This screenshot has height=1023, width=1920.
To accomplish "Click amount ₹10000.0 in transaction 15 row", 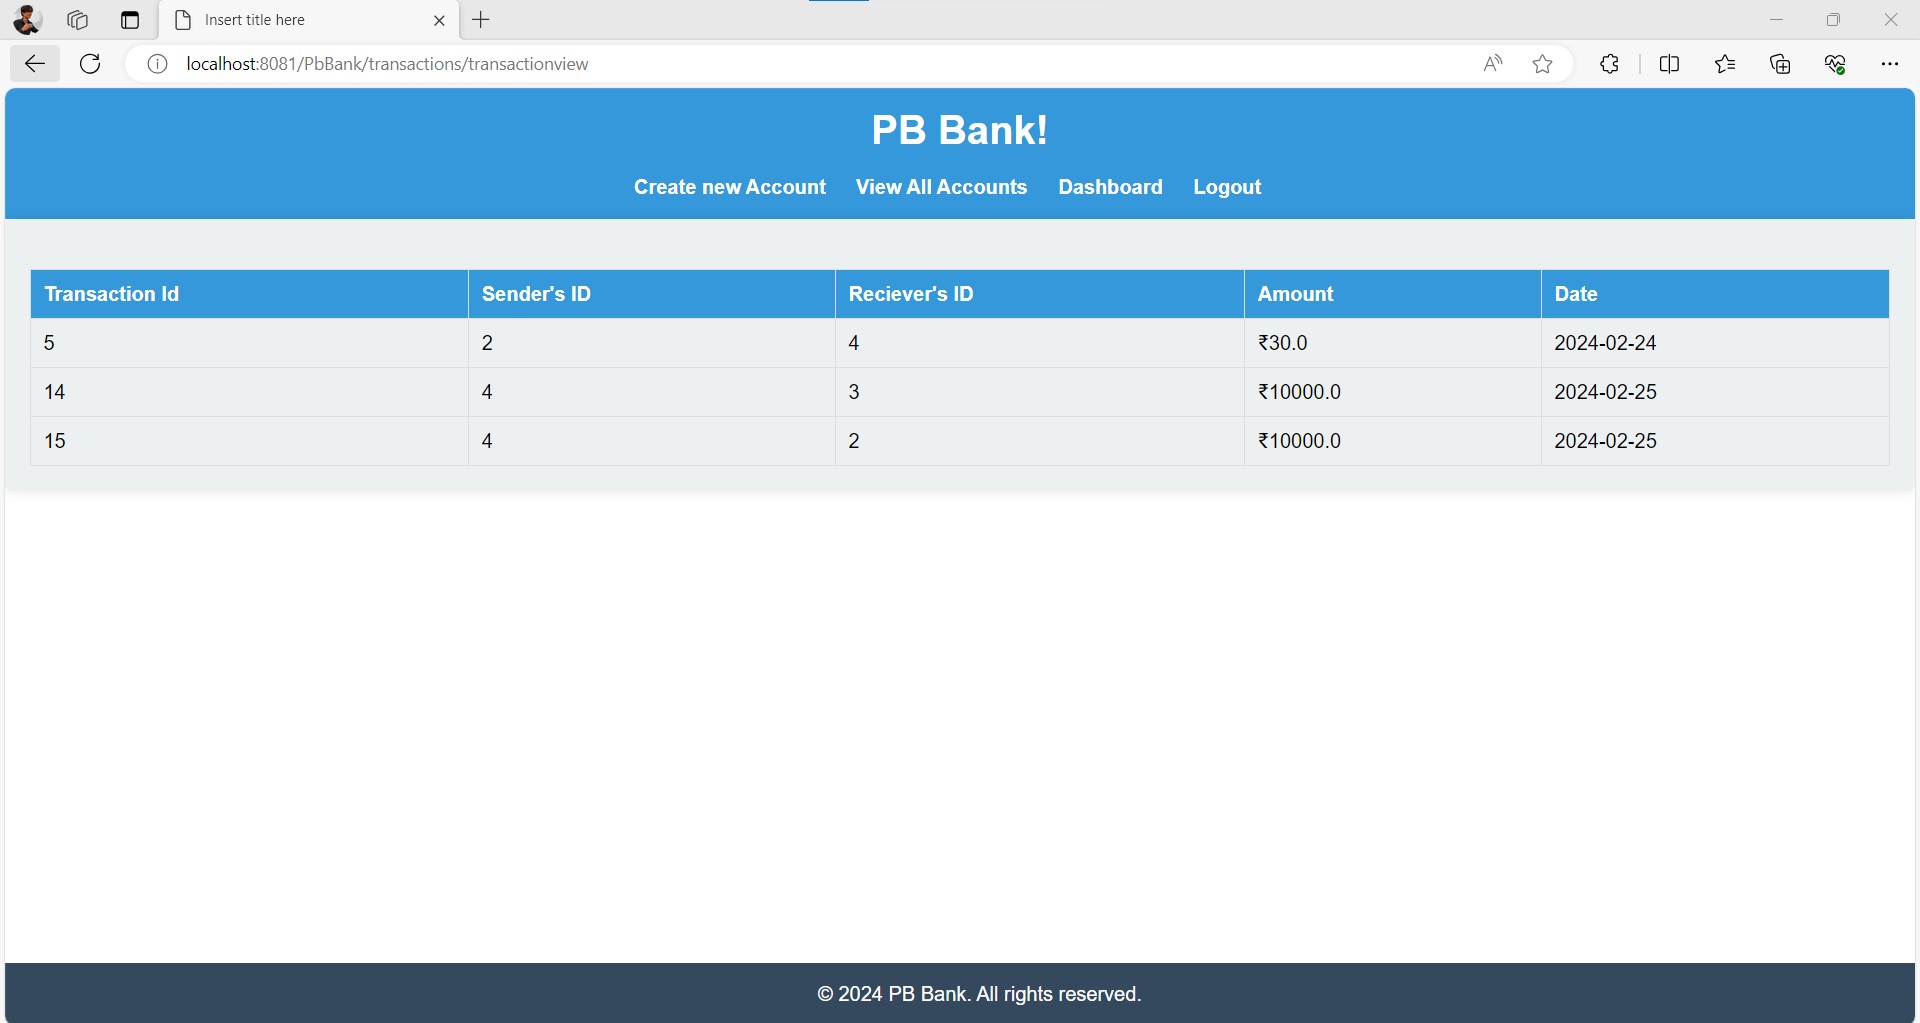I will [x=1393, y=441].
